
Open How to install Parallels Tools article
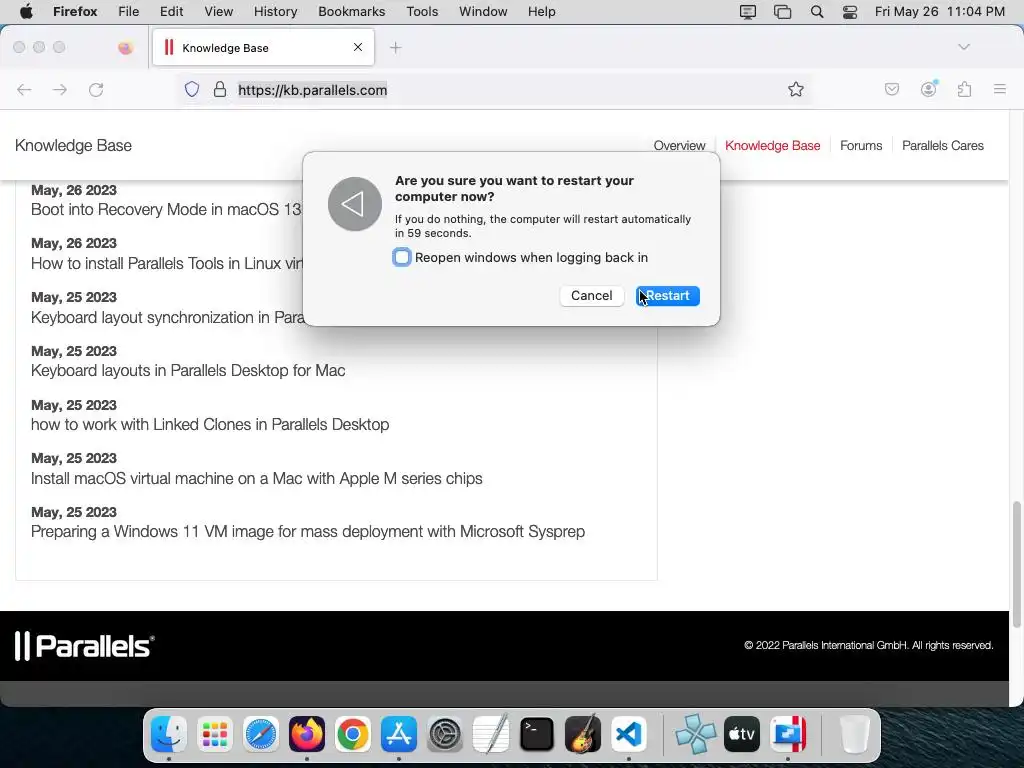[x=167, y=263]
